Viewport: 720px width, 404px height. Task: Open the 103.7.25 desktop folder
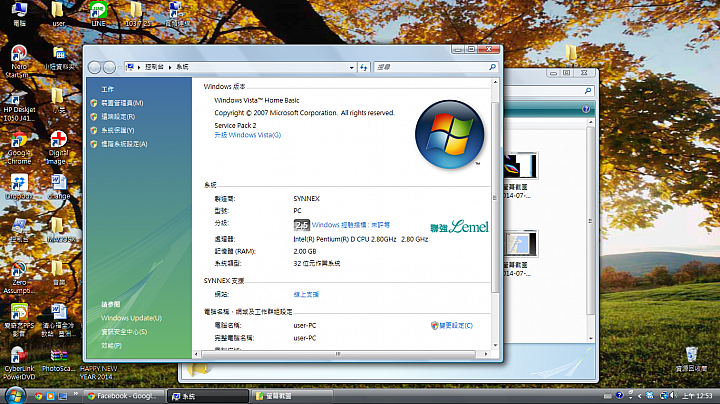(137, 14)
